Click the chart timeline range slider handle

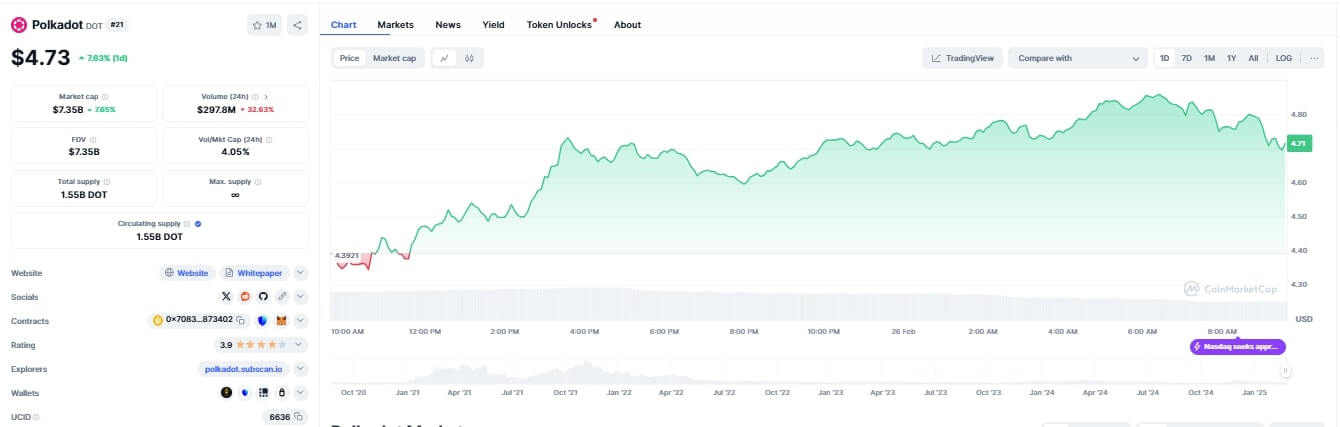click(x=1286, y=371)
